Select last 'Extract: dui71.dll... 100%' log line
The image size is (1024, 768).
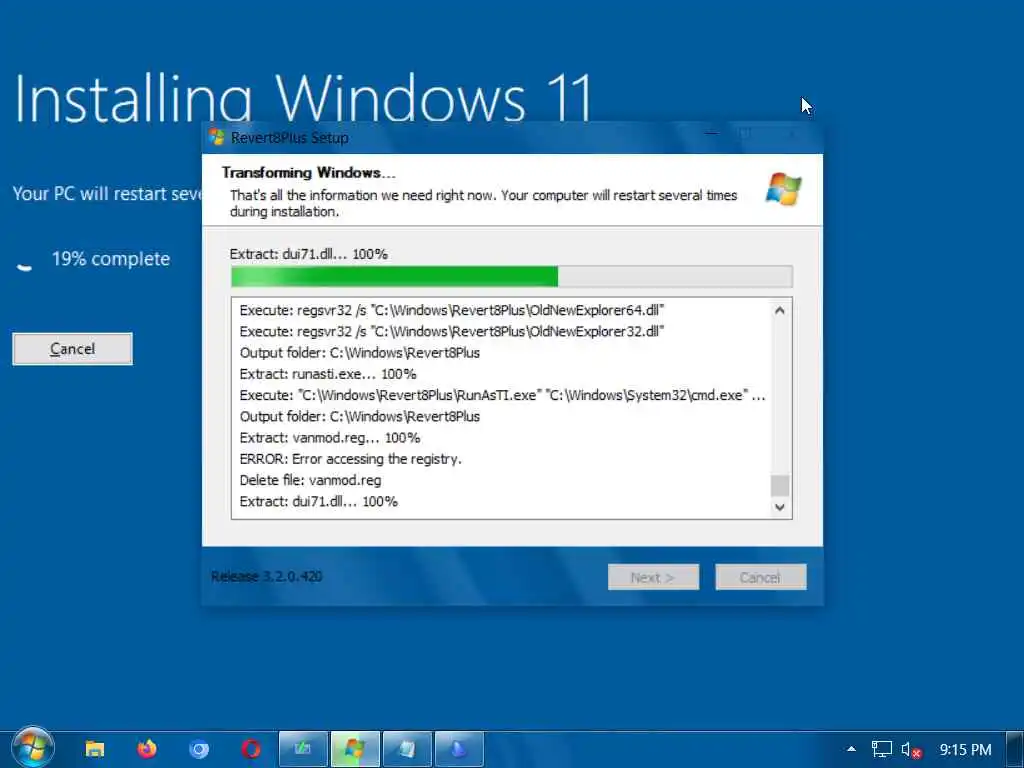point(319,502)
